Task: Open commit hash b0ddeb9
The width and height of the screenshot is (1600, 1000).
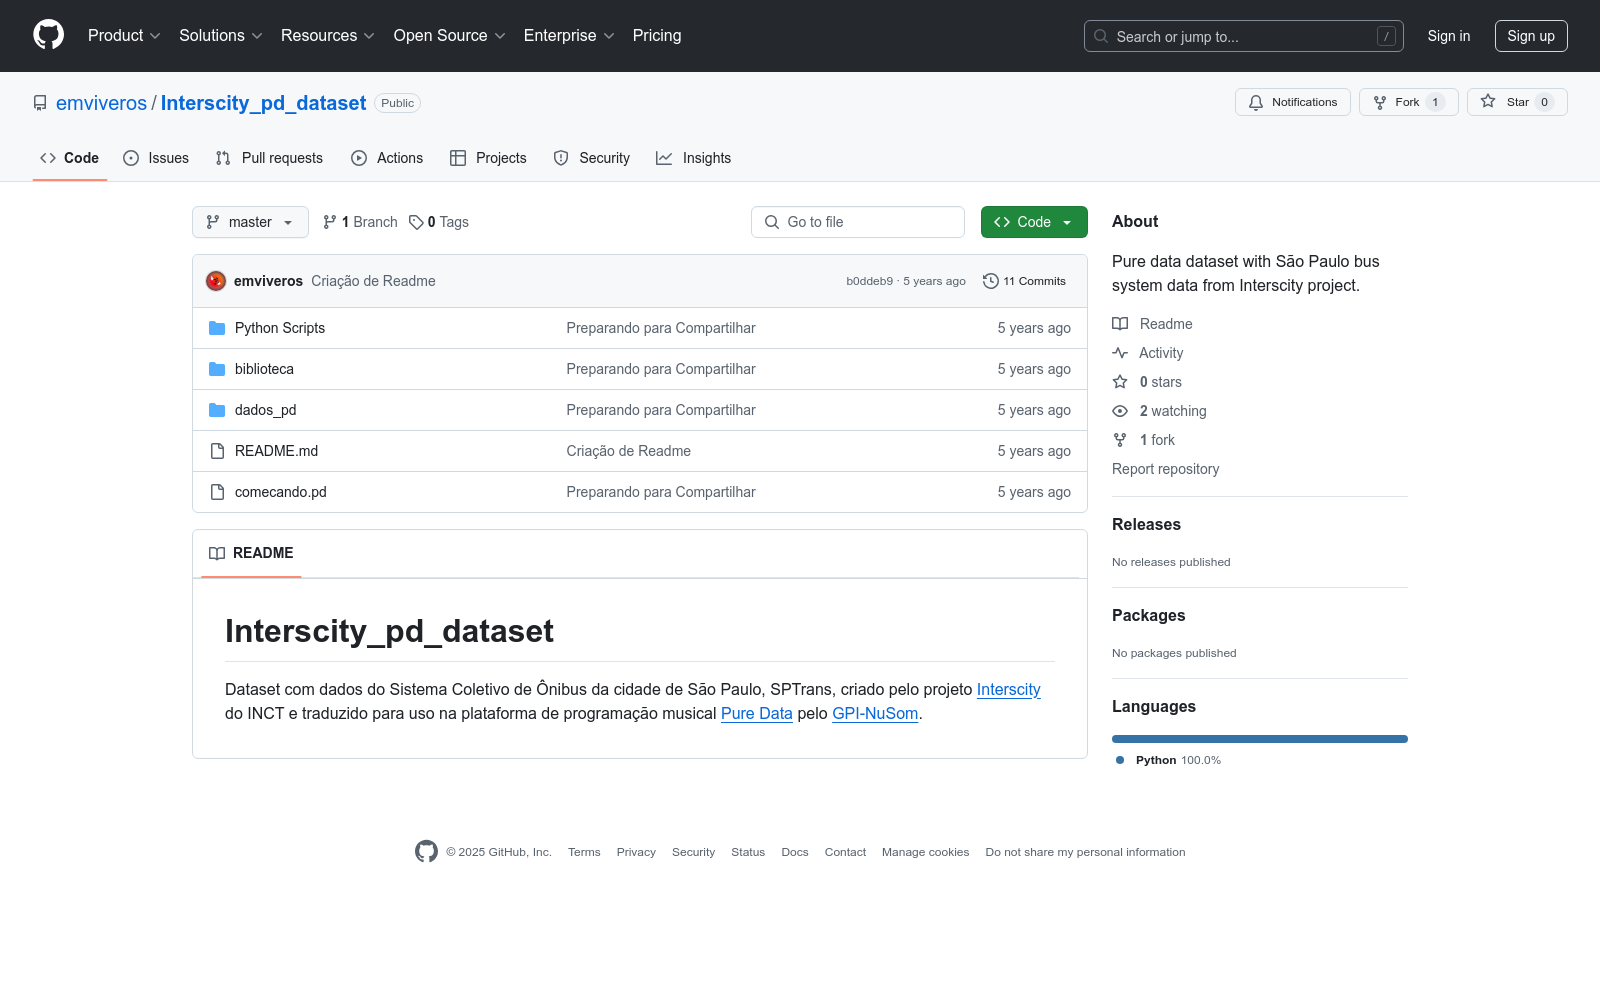Action: pos(869,281)
